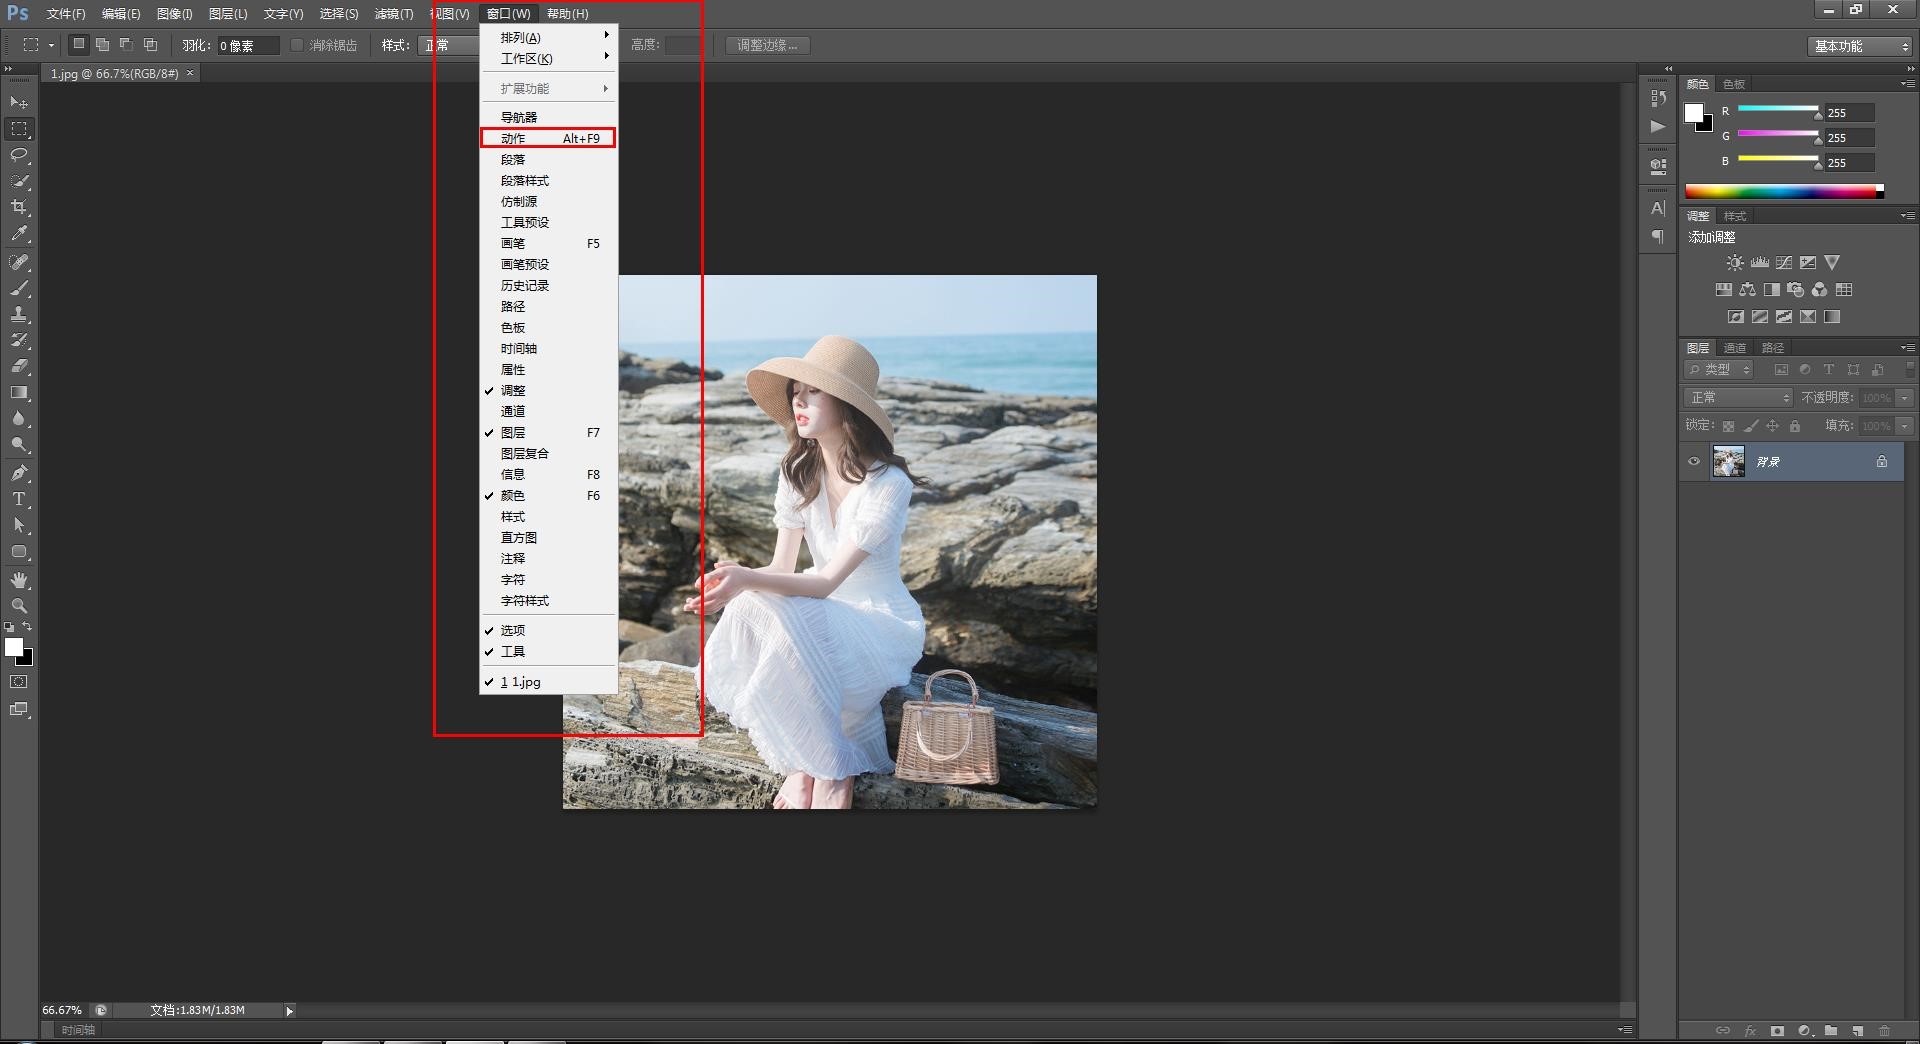The width and height of the screenshot is (1920, 1044).
Task: Select the Eyedropper tool
Action: click(x=19, y=234)
